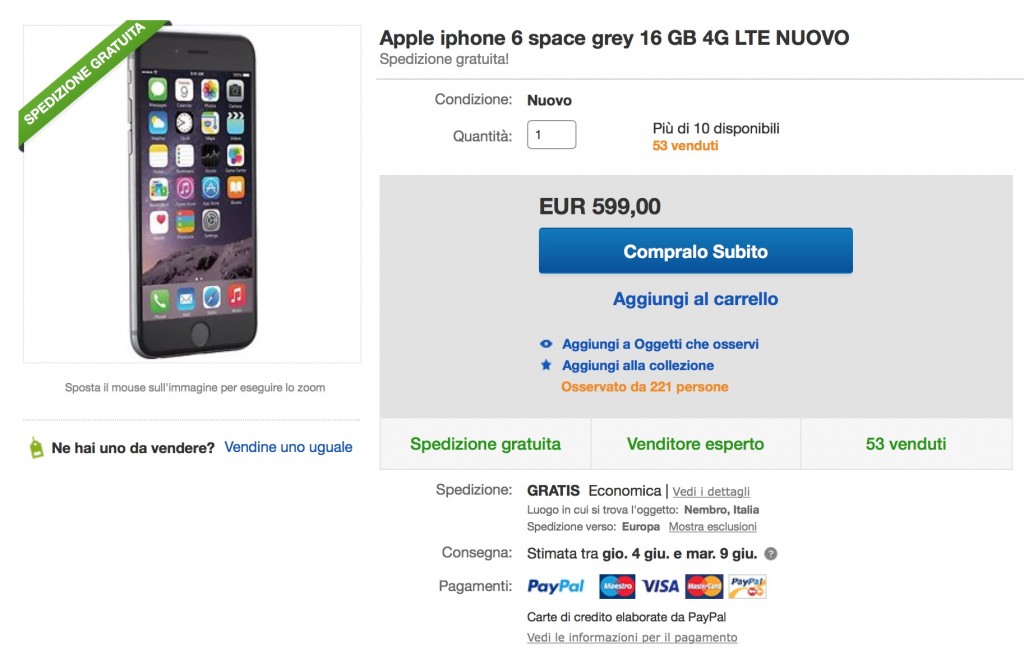Open Vedi i dettagli shipping link
This screenshot has width=1024, height=655.
tap(711, 492)
